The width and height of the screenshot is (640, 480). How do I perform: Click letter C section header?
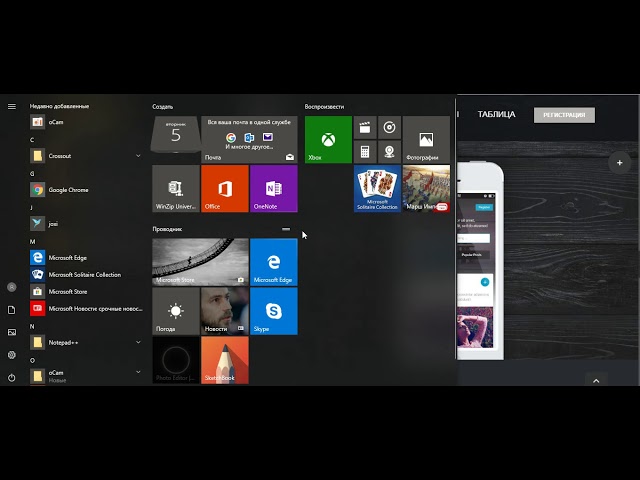[32, 140]
